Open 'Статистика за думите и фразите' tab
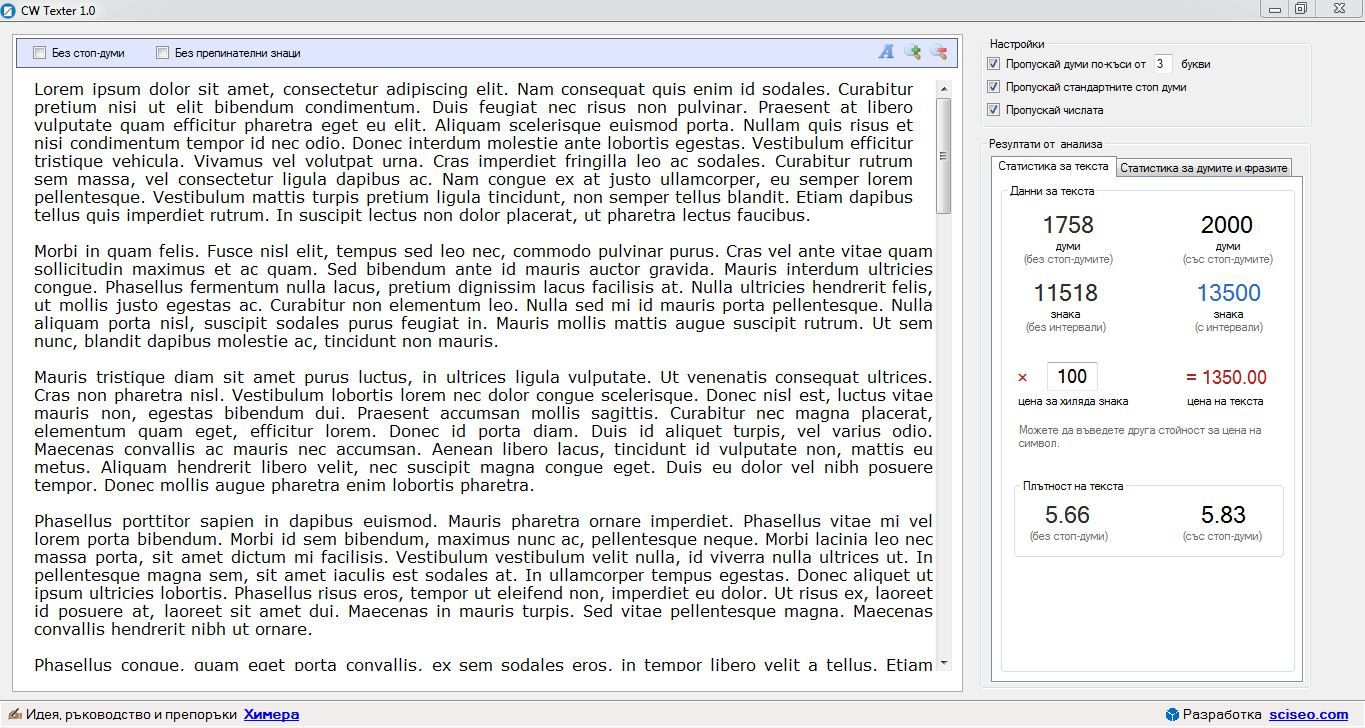 1203,168
